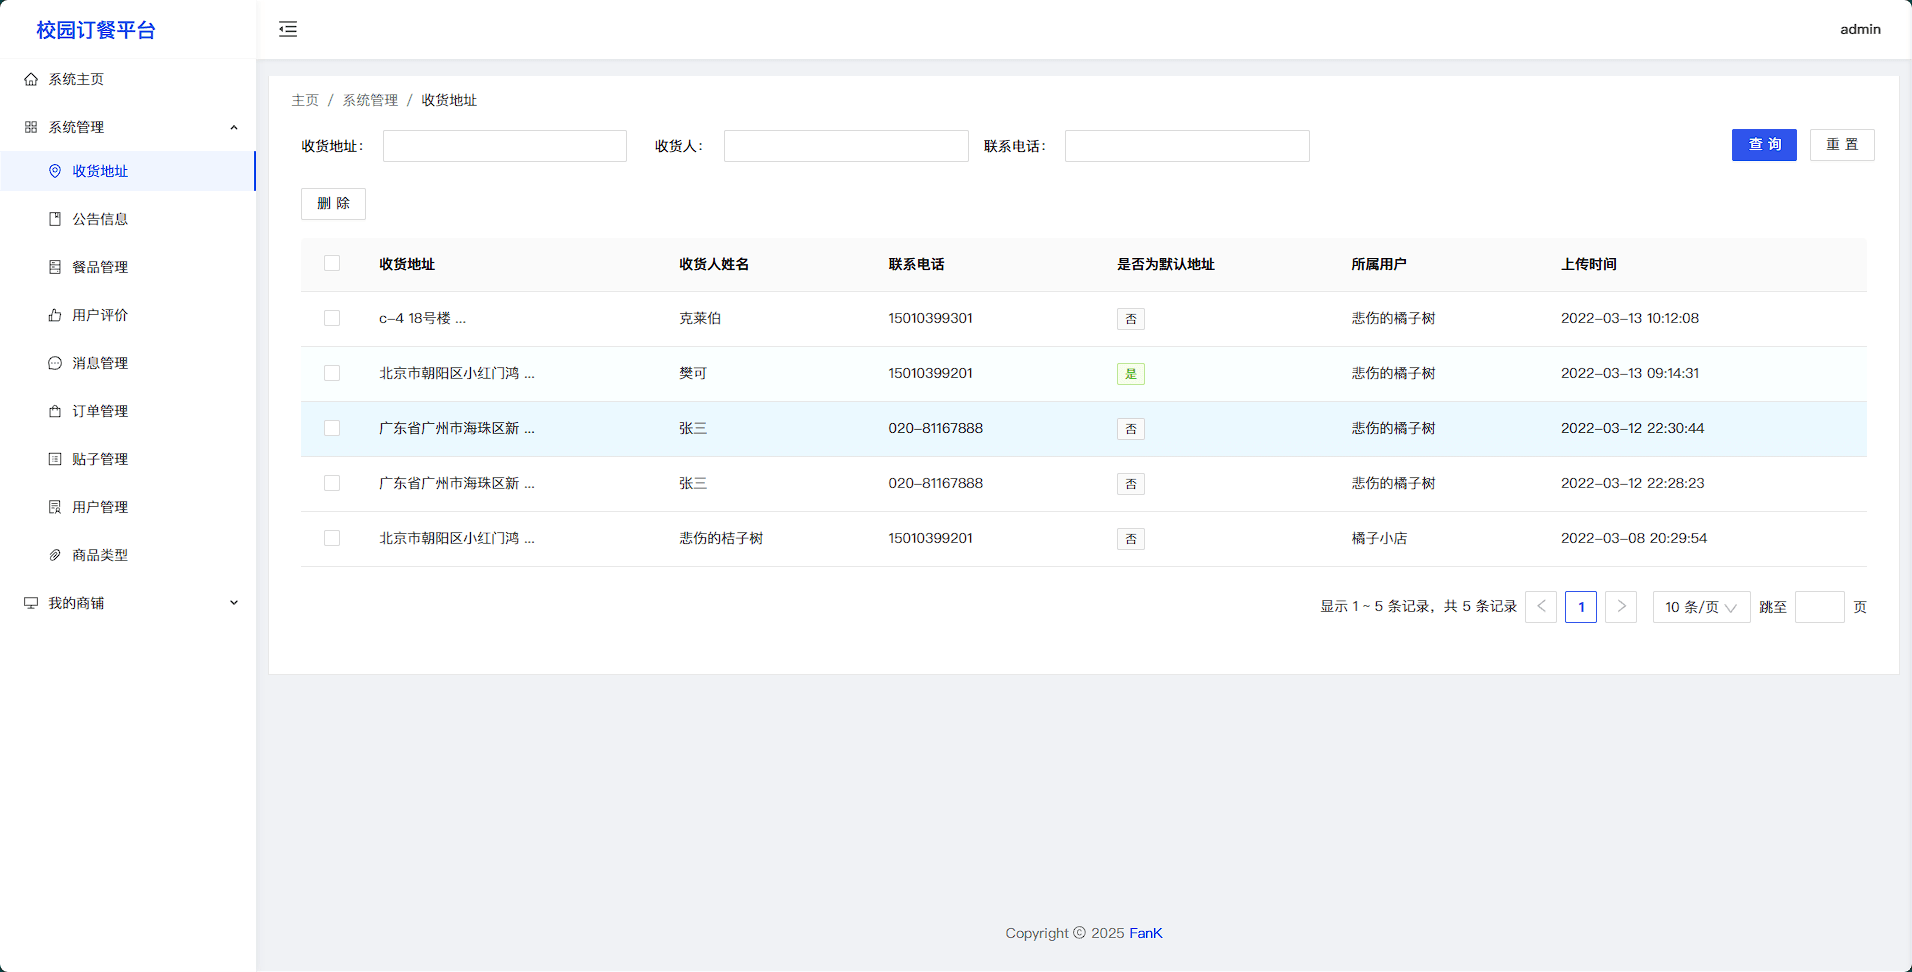
Task: Click the home icon beside 系统主页
Action: click(31, 79)
